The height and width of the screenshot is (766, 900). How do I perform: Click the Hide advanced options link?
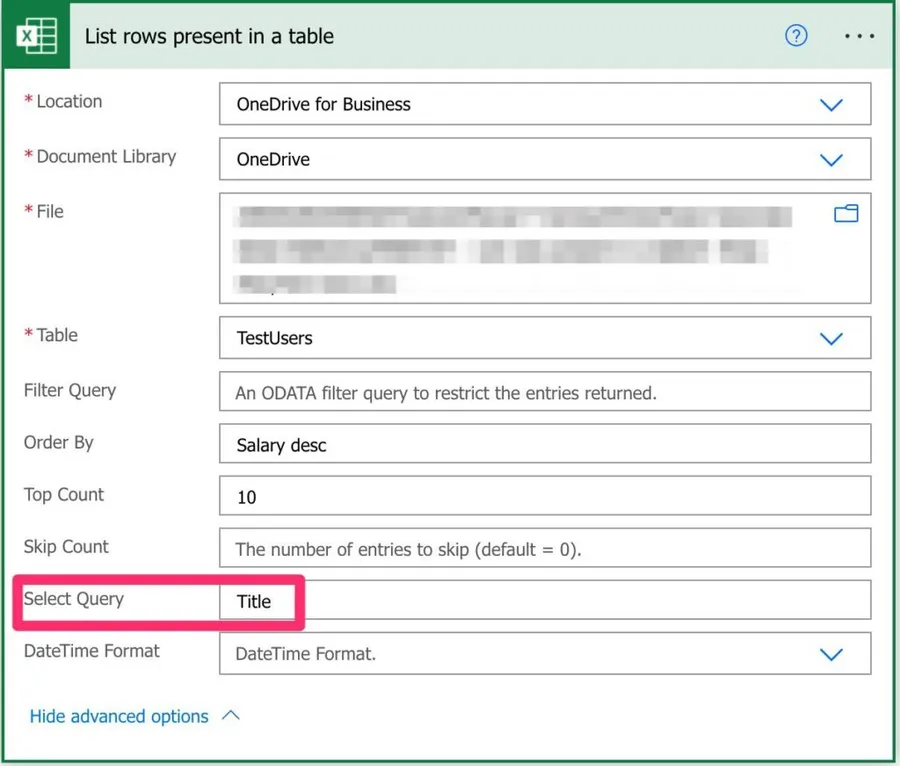pyautogui.click(x=119, y=716)
